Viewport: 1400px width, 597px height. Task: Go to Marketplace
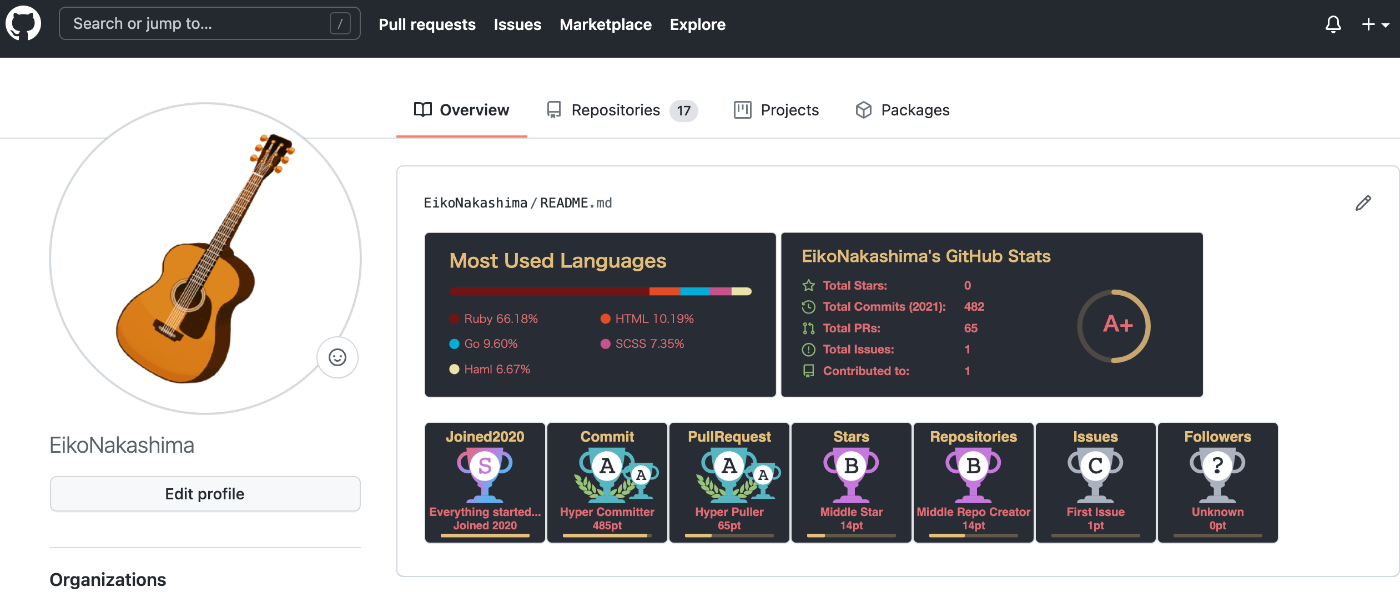pos(606,25)
